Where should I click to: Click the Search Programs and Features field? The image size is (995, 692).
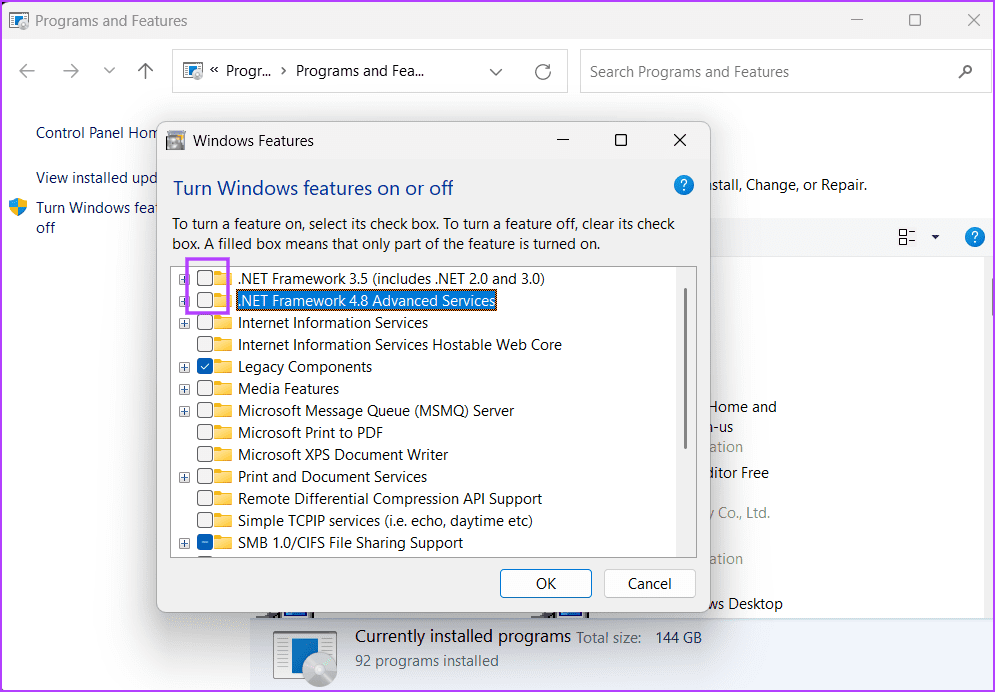785,72
